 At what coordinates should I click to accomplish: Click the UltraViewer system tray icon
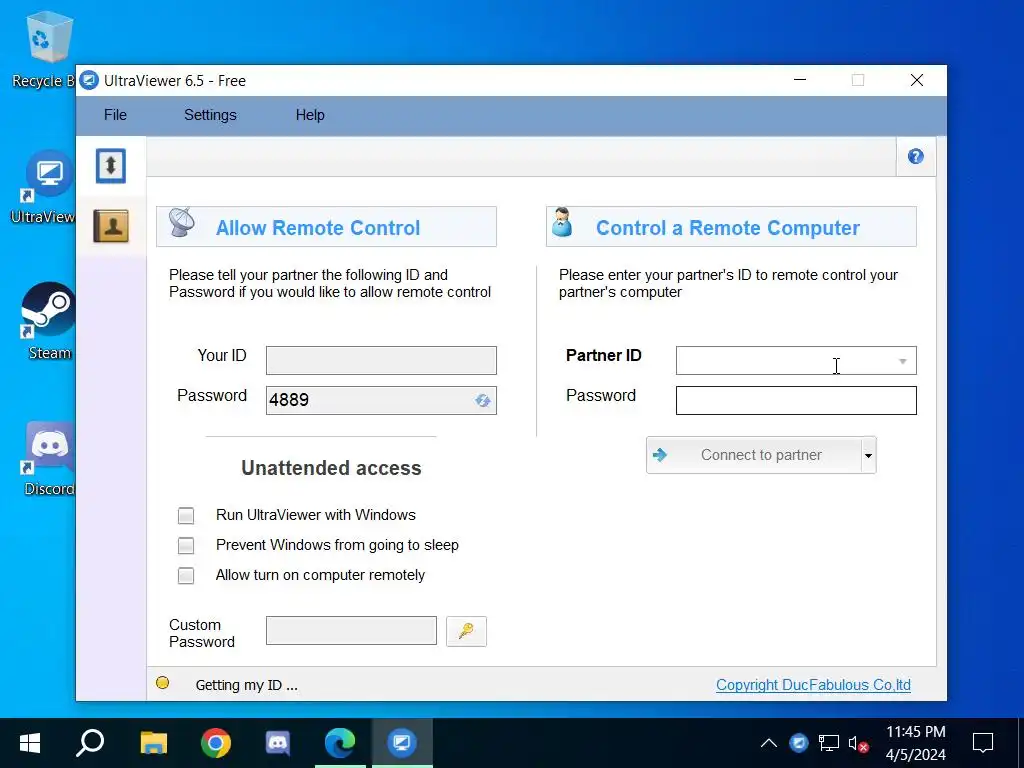[x=799, y=743]
